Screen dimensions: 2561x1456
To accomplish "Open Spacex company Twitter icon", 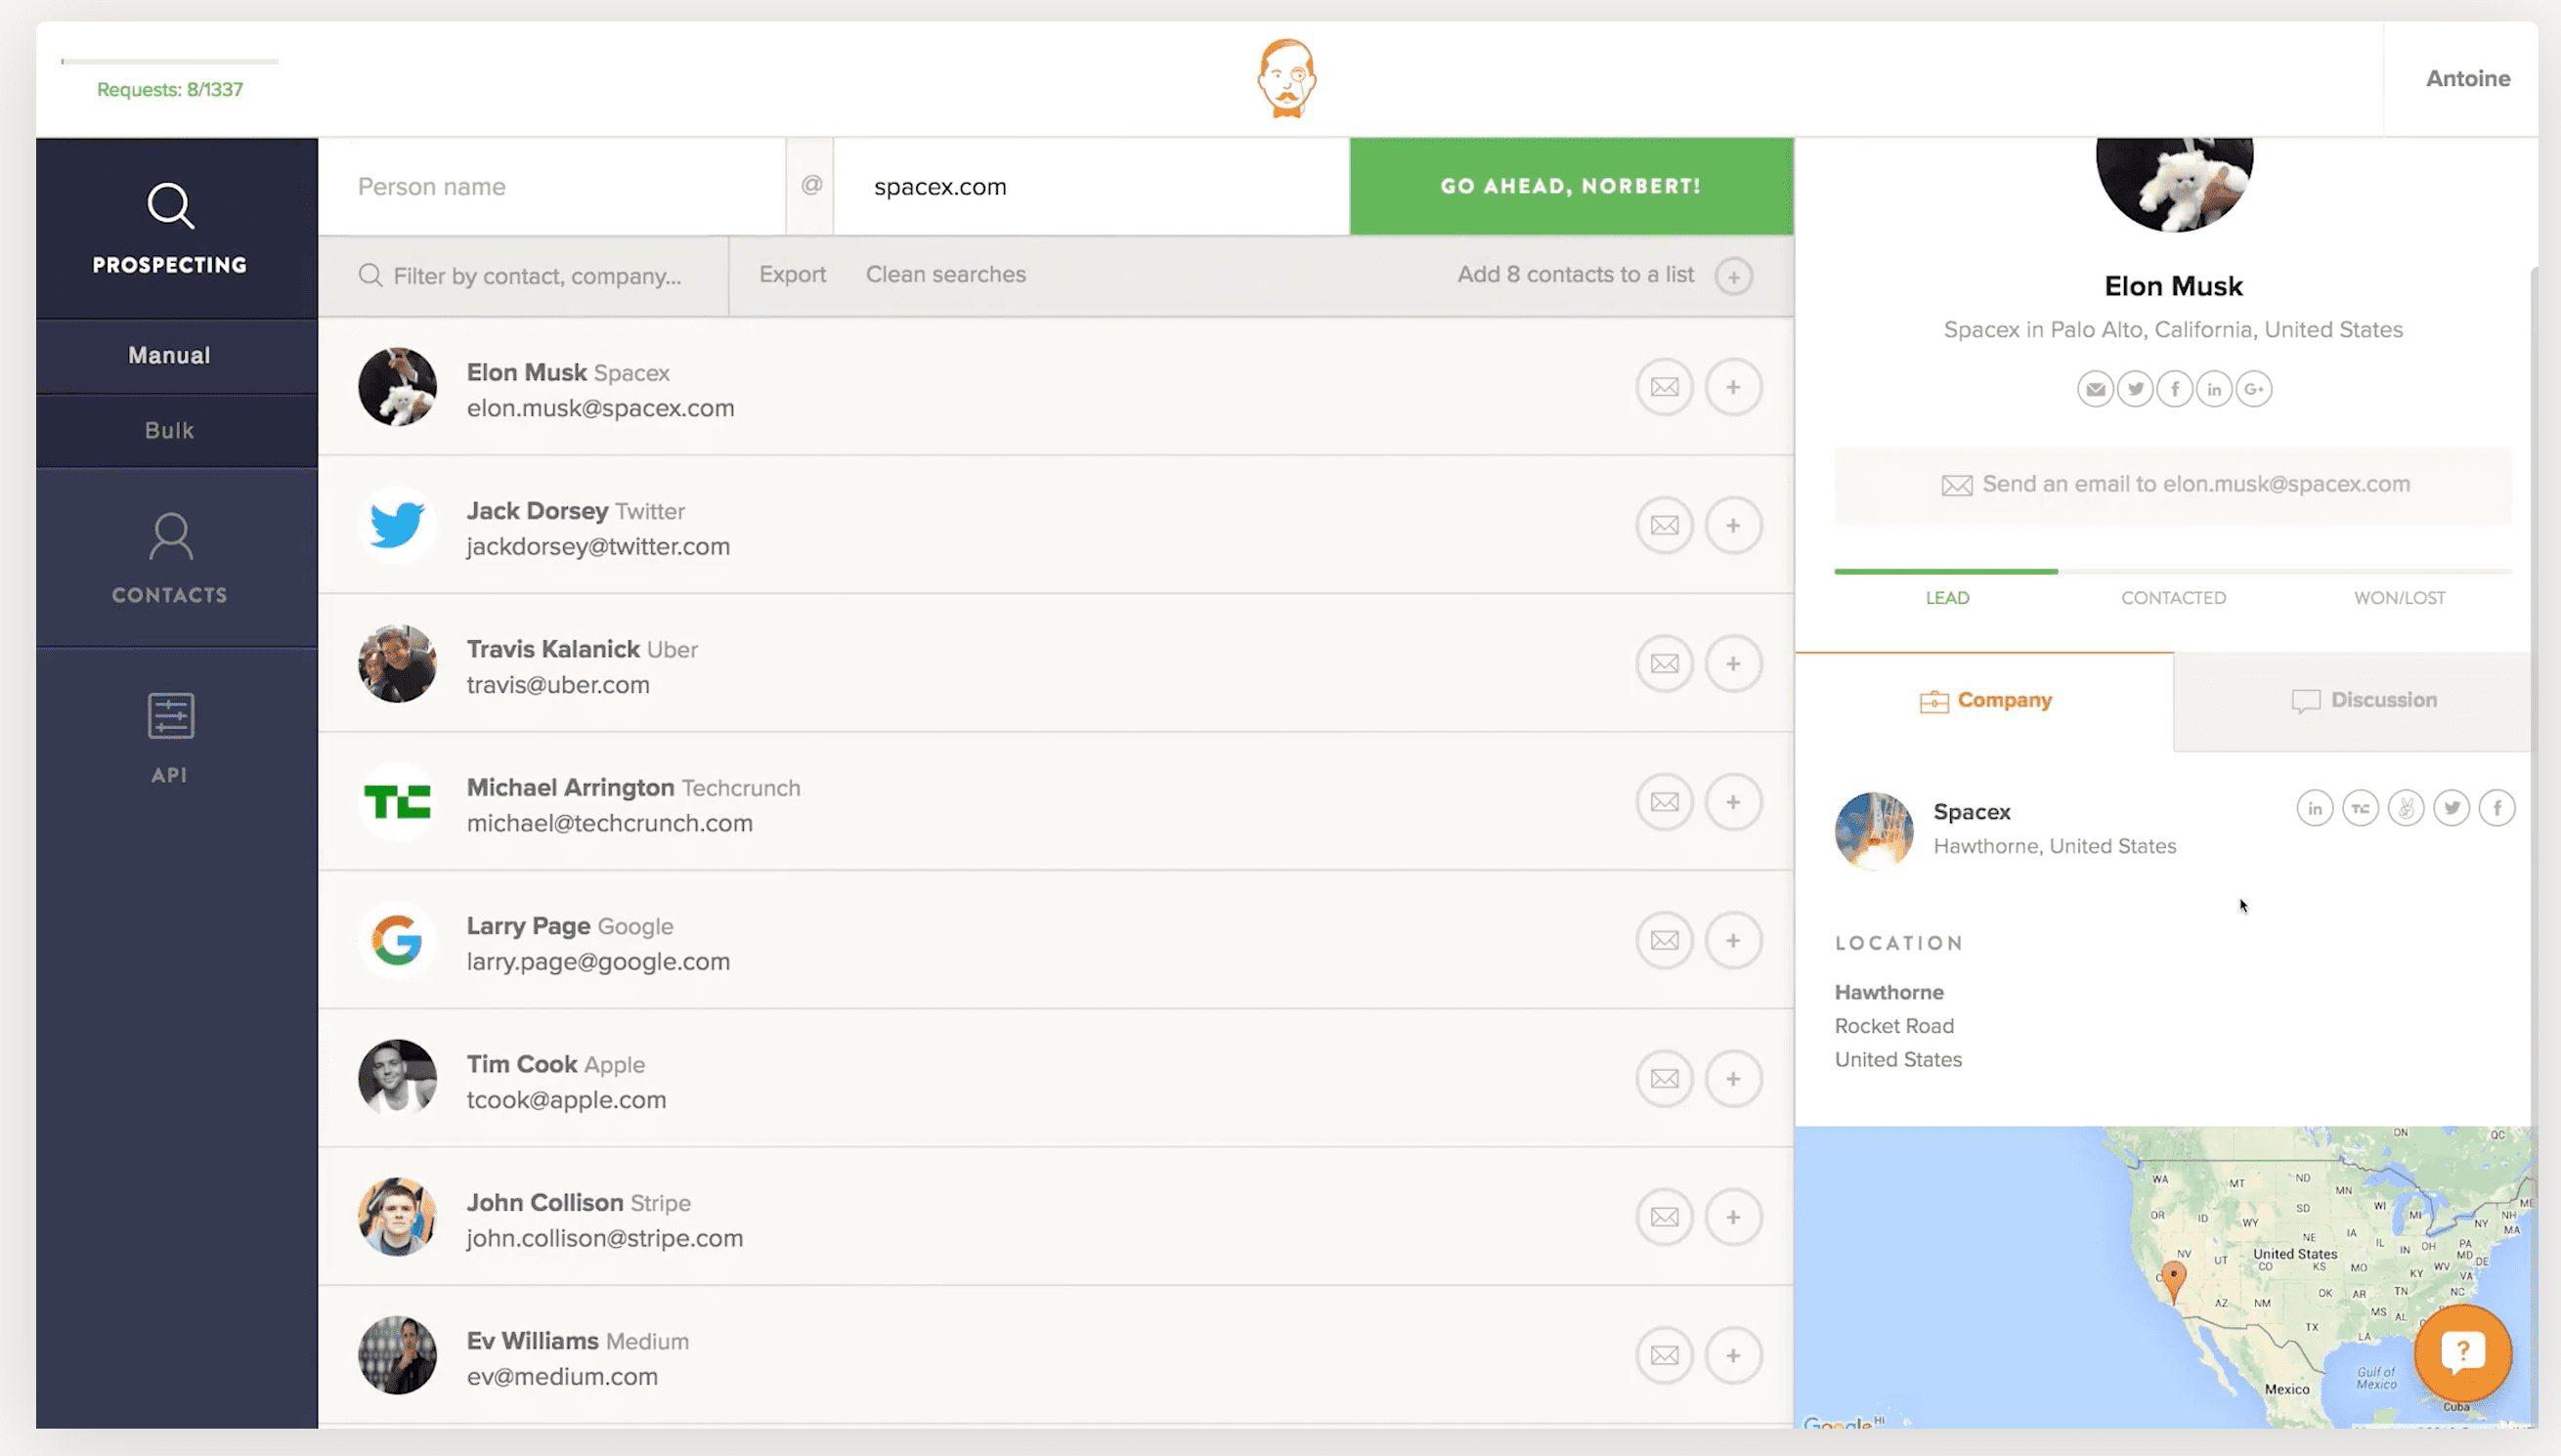I will pyautogui.click(x=2452, y=808).
